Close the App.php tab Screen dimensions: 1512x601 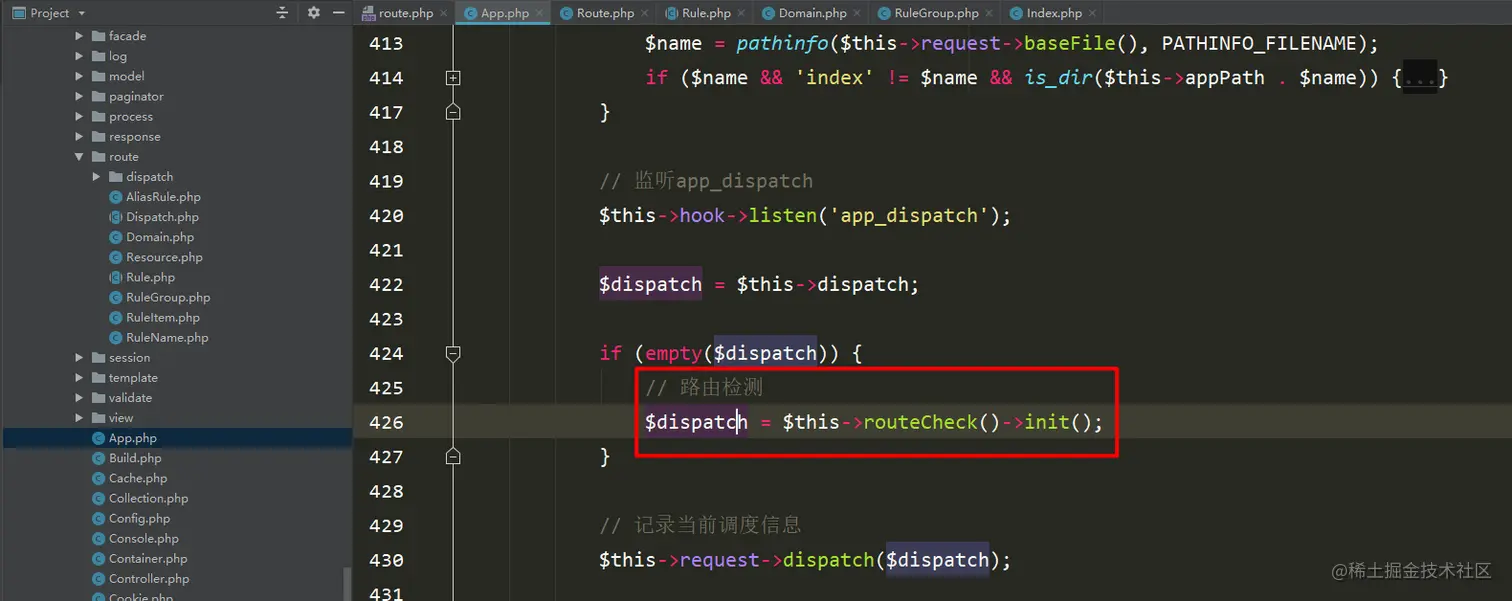pyautogui.click(x=540, y=13)
